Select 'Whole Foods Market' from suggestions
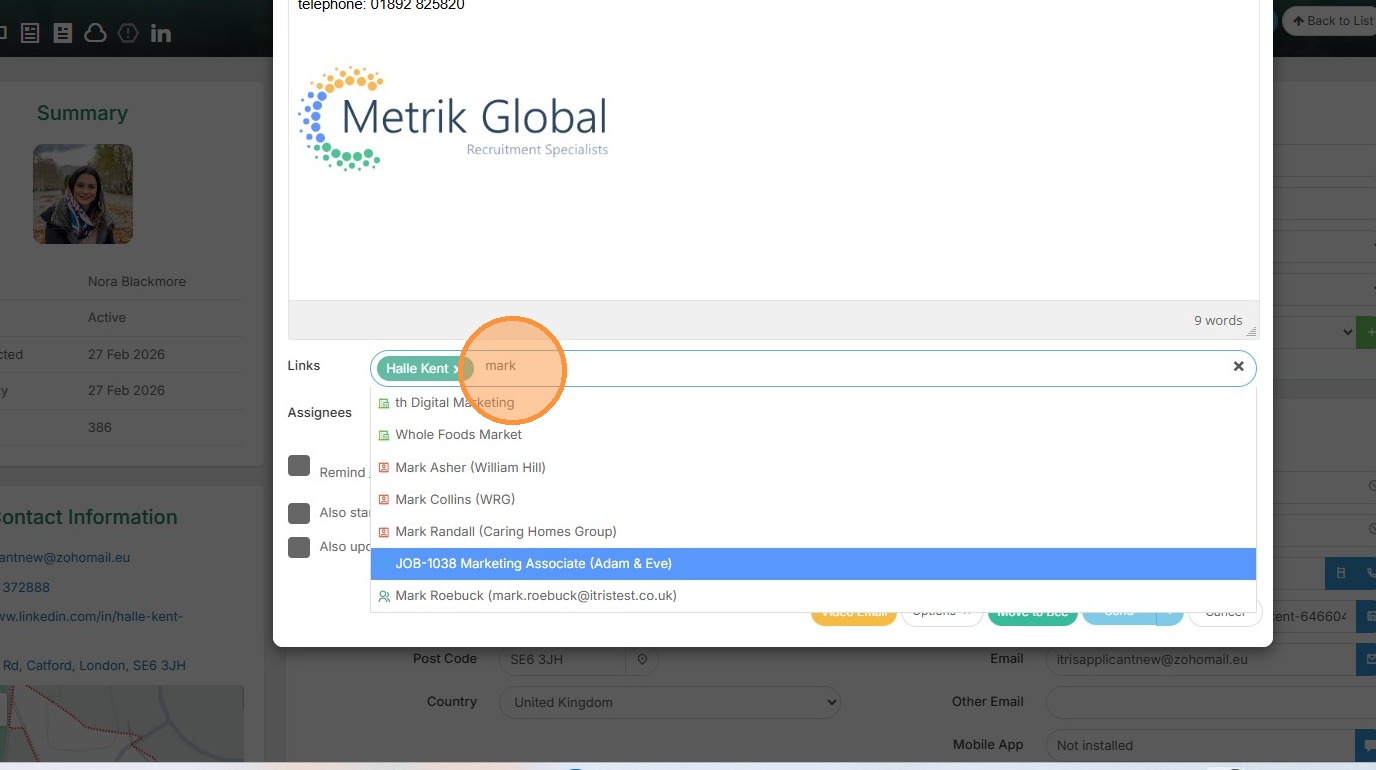This screenshot has width=1376, height=770. 813,435
